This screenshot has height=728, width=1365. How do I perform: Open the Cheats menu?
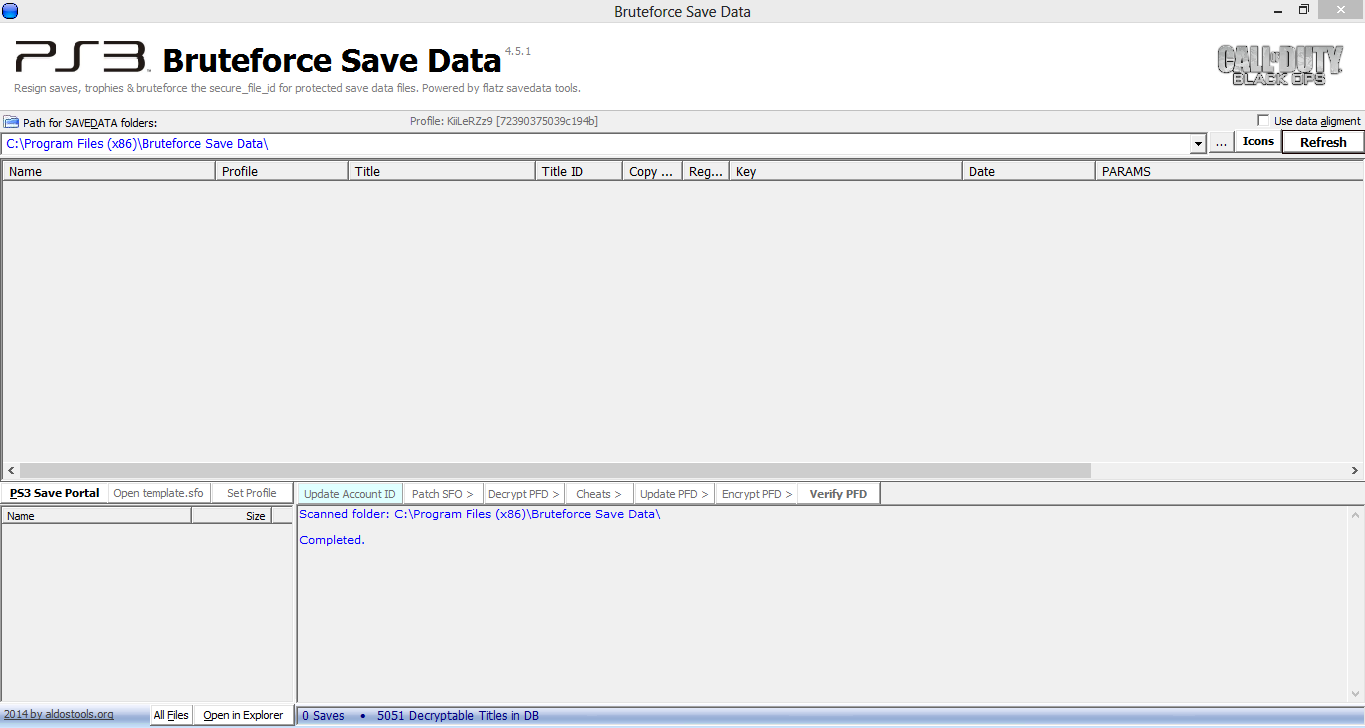tap(599, 494)
